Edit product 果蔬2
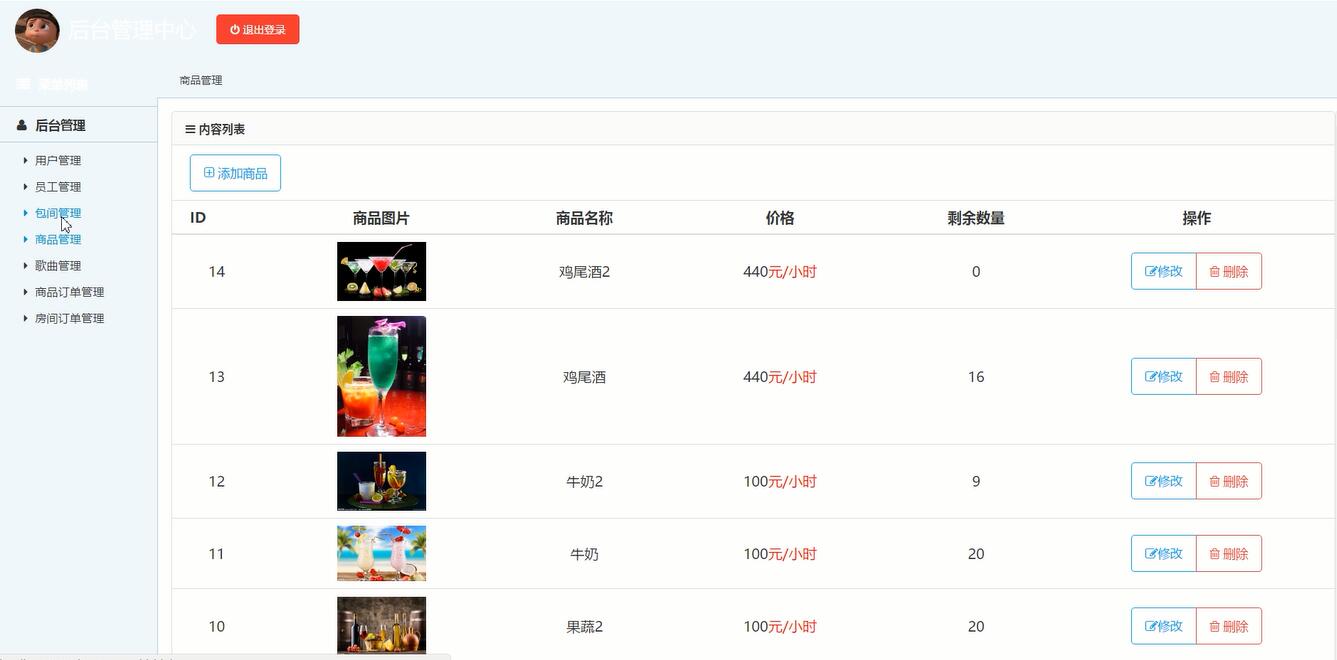 click(x=1164, y=626)
